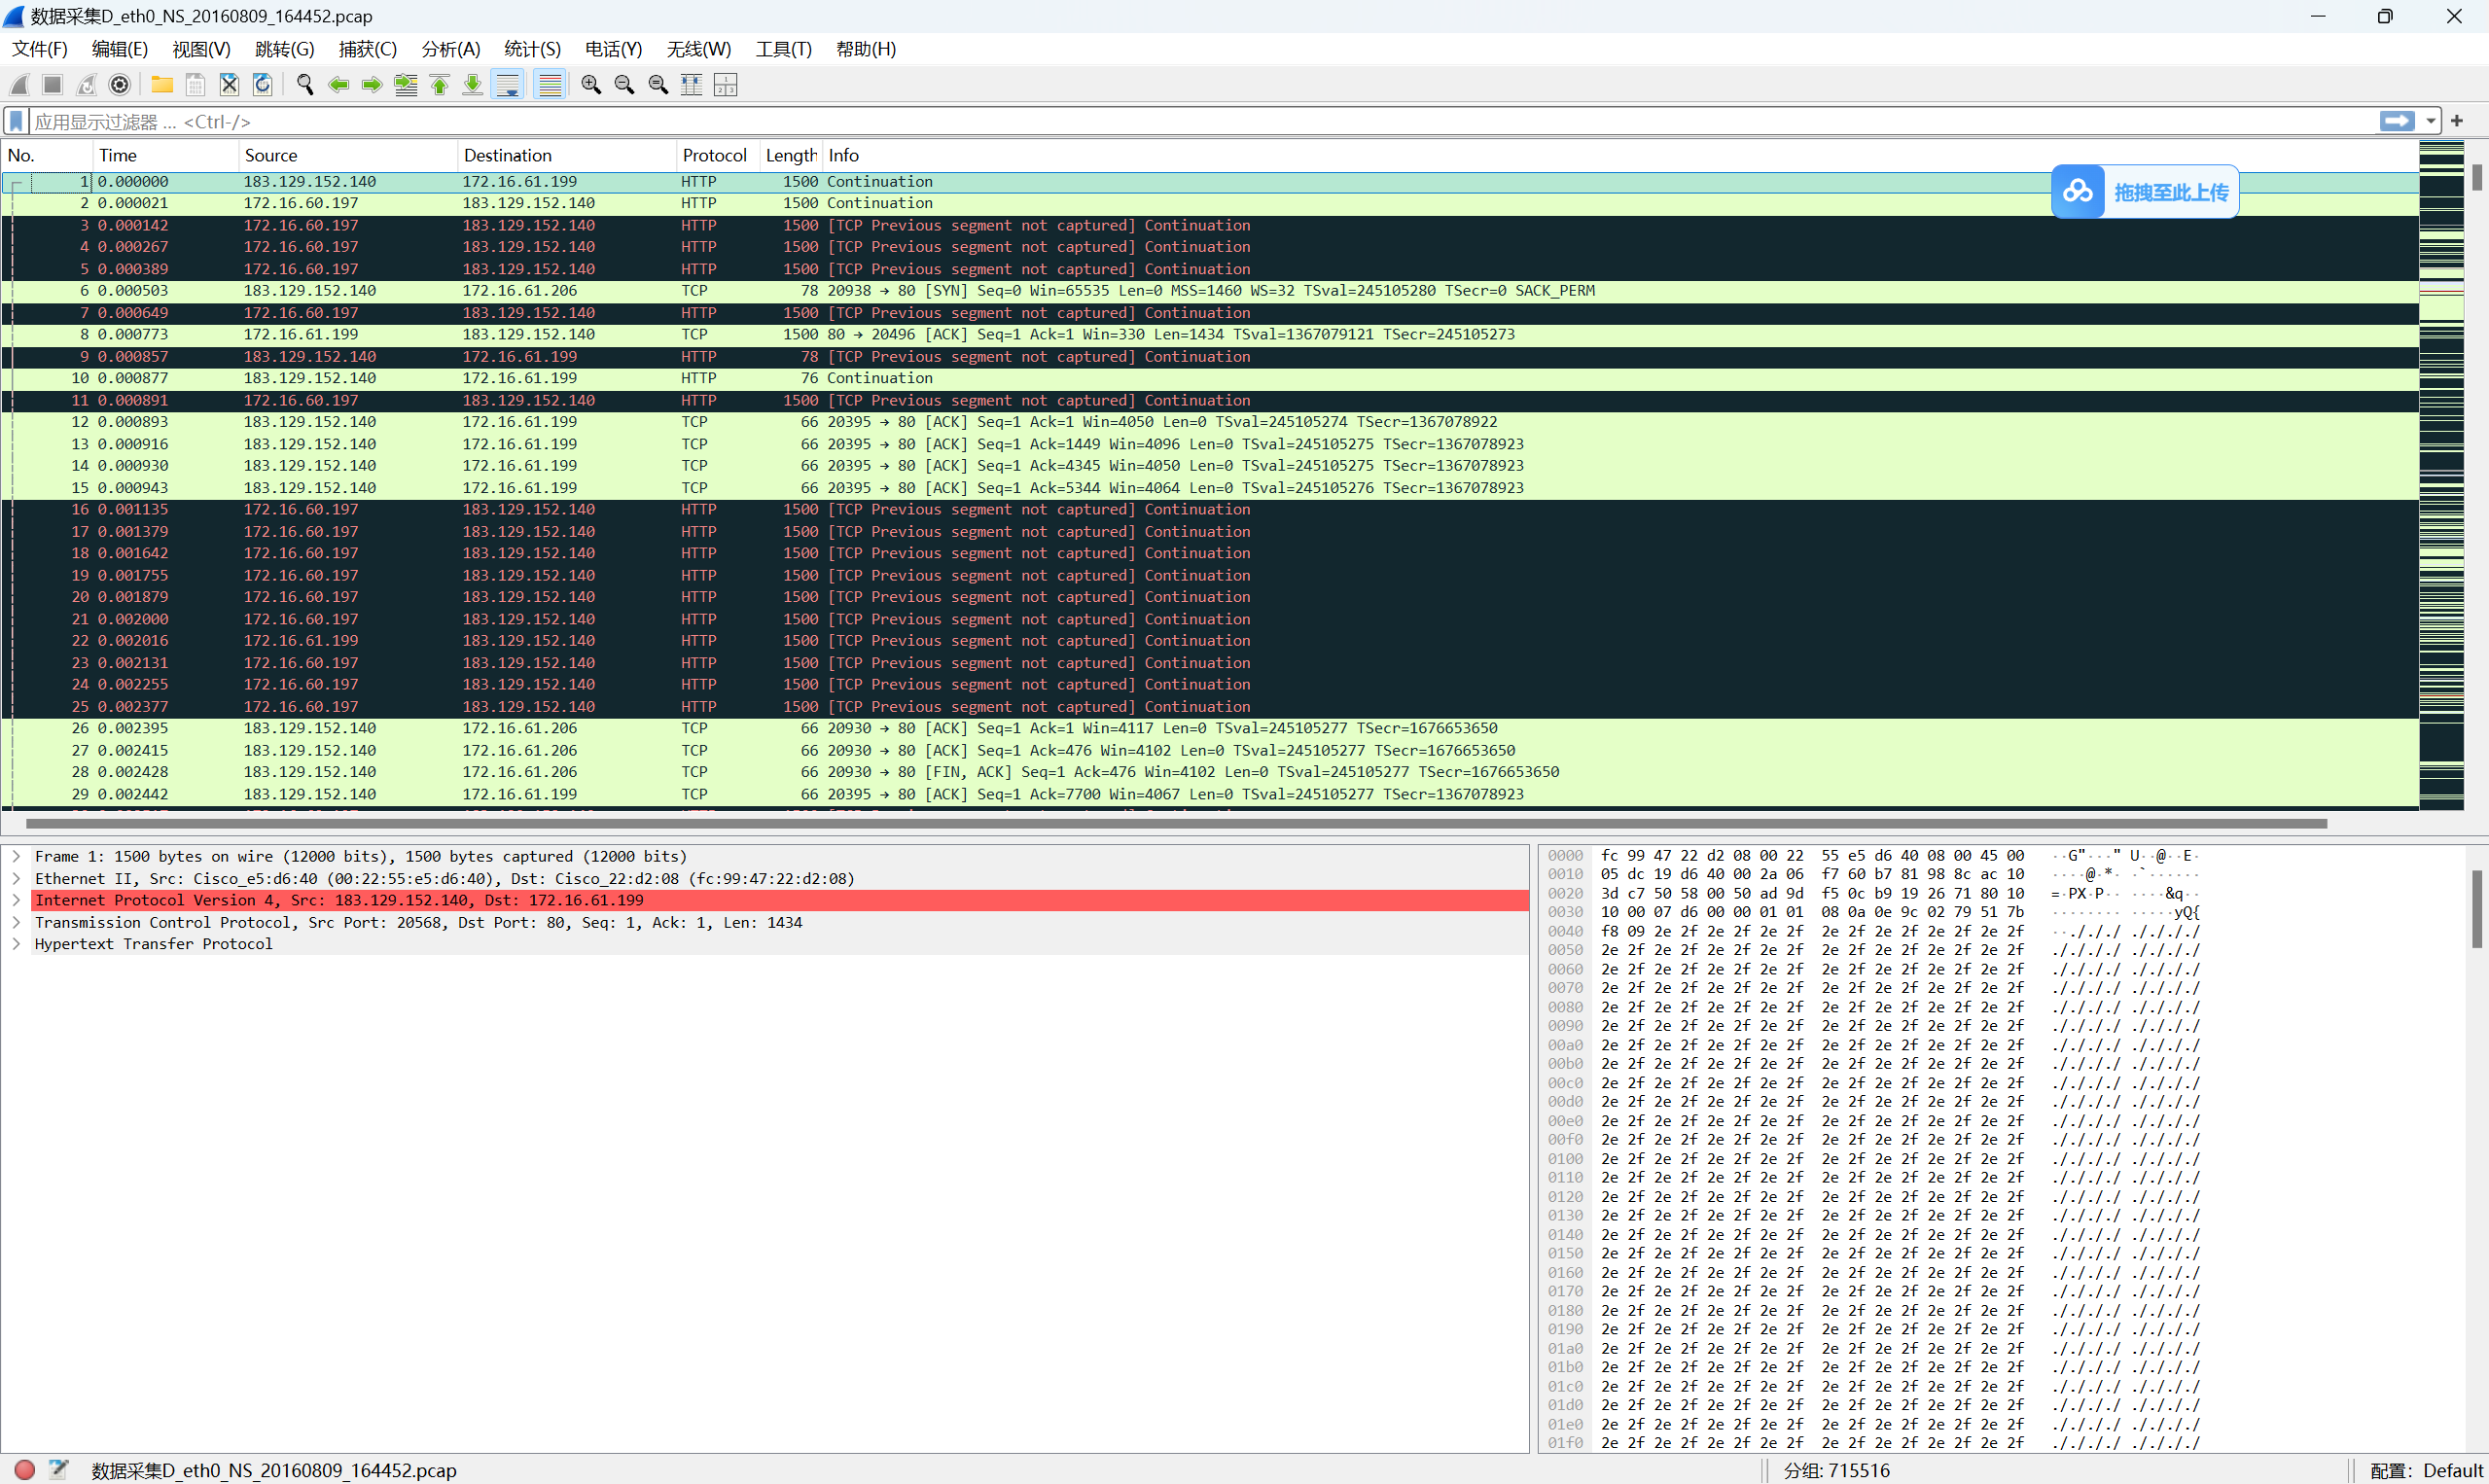The image size is (2489, 1484).
Task: Select packet 28 FIN, ACK row
Action: point(1210,772)
